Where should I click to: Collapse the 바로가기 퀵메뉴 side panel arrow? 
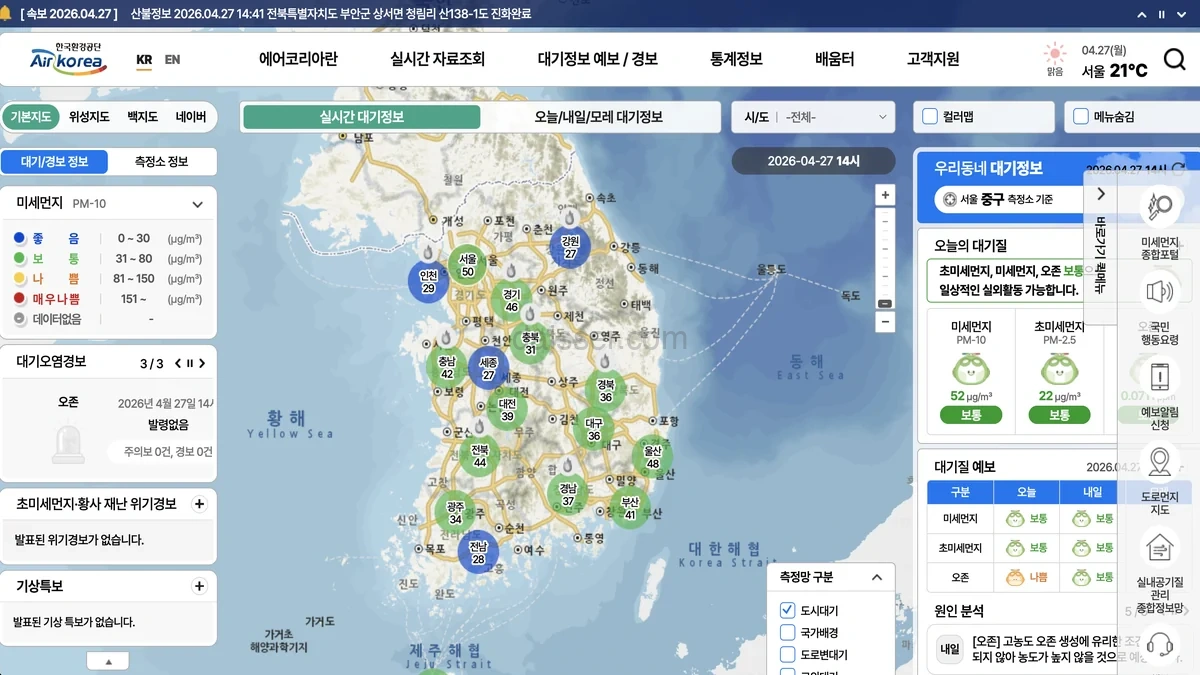click(1100, 194)
